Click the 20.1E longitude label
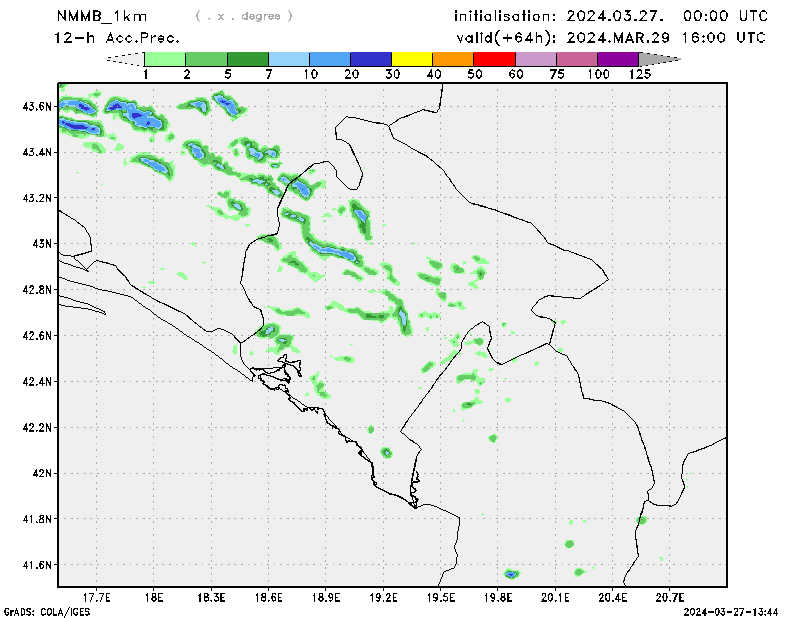Viewport: 800px width, 618px height. pos(555,598)
